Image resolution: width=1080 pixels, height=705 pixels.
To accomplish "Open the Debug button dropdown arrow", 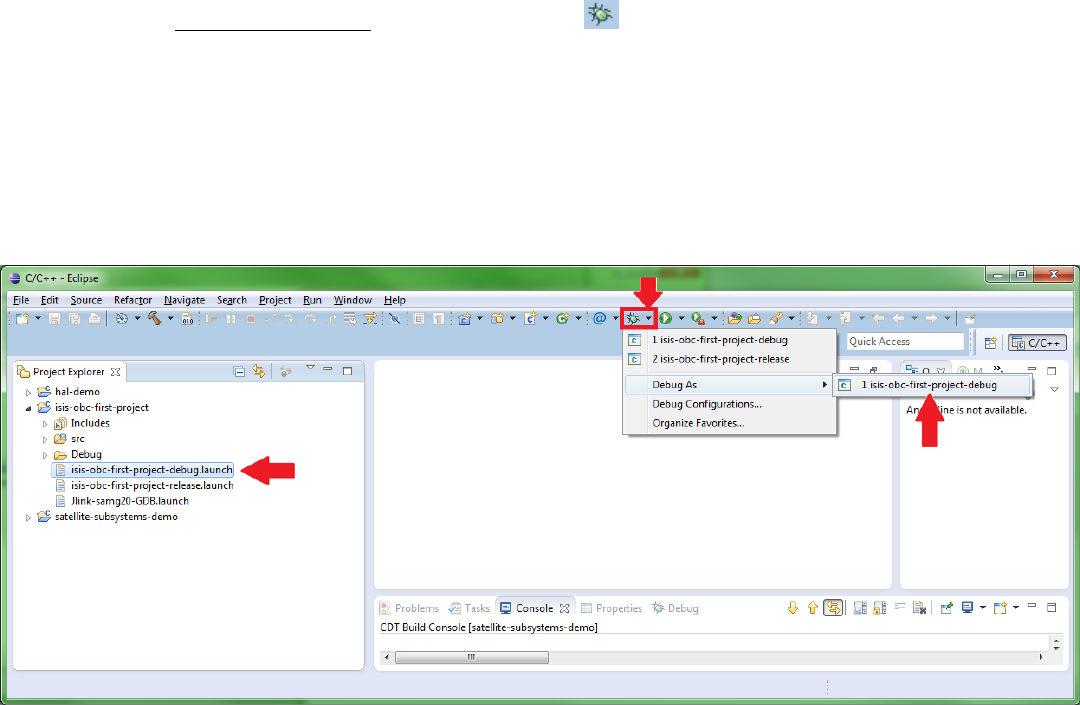I will click(x=649, y=319).
